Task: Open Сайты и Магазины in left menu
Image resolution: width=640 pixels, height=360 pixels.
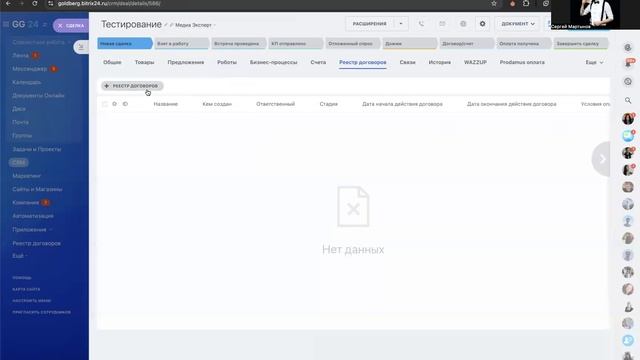Action: (37, 189)
